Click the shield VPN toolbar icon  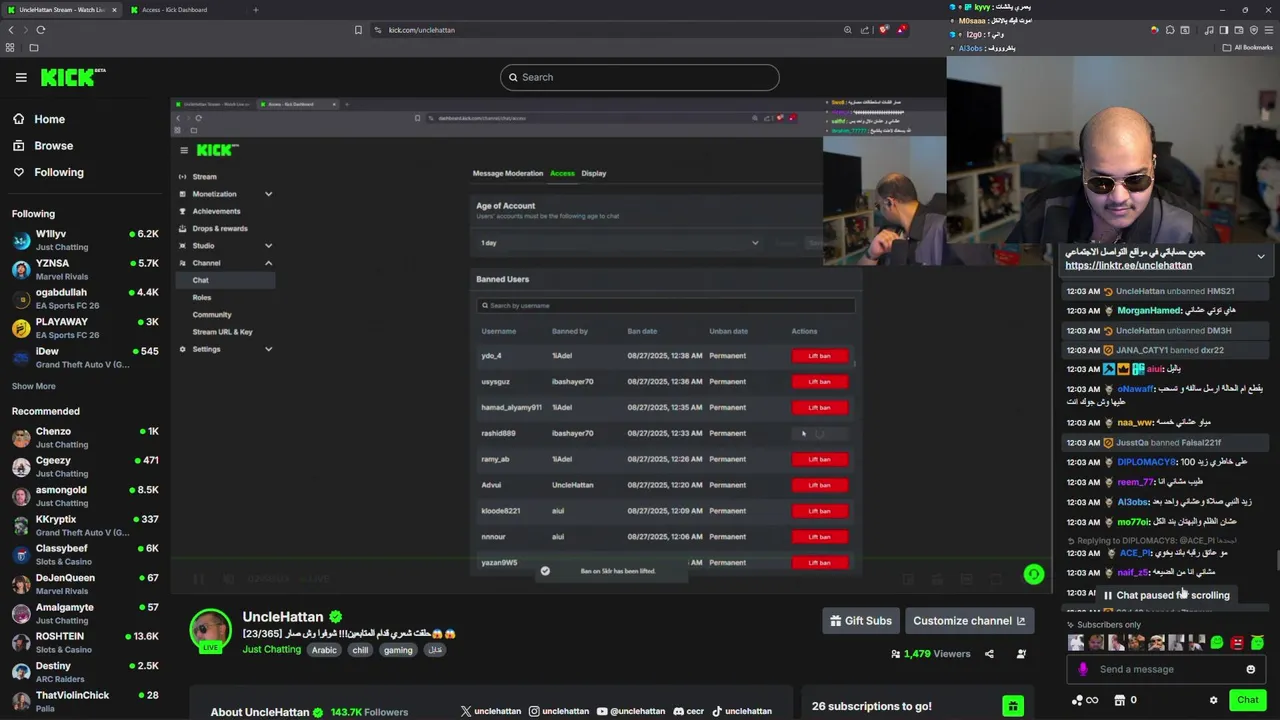click(1254, 30)
